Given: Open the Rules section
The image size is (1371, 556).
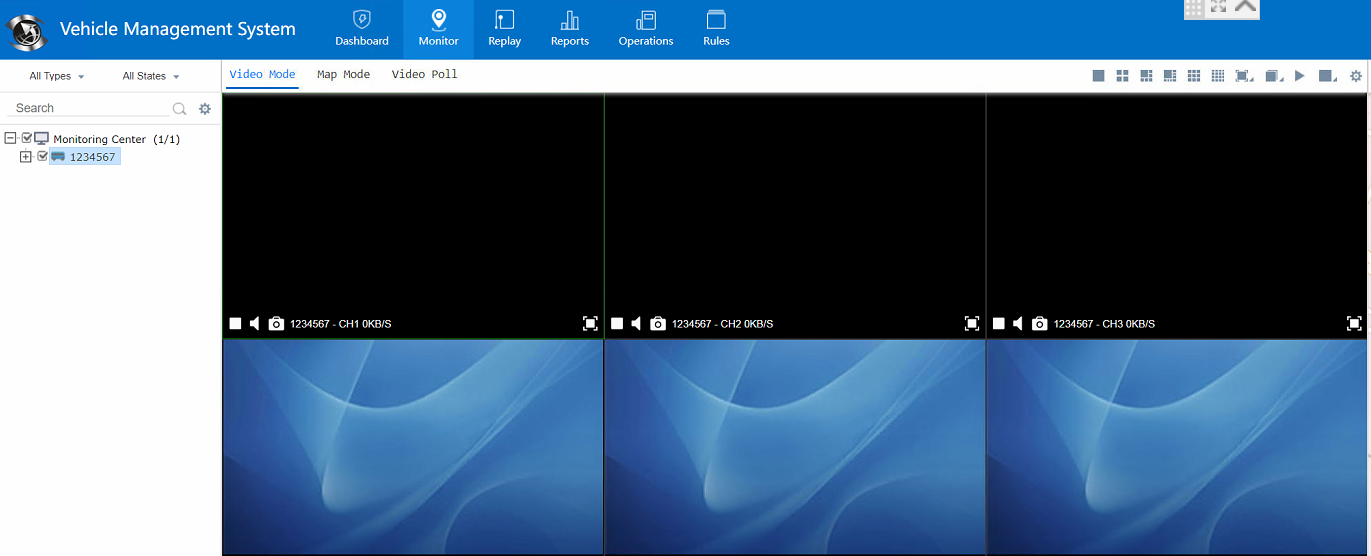Looking at the screenshot, I should point(716,29).
